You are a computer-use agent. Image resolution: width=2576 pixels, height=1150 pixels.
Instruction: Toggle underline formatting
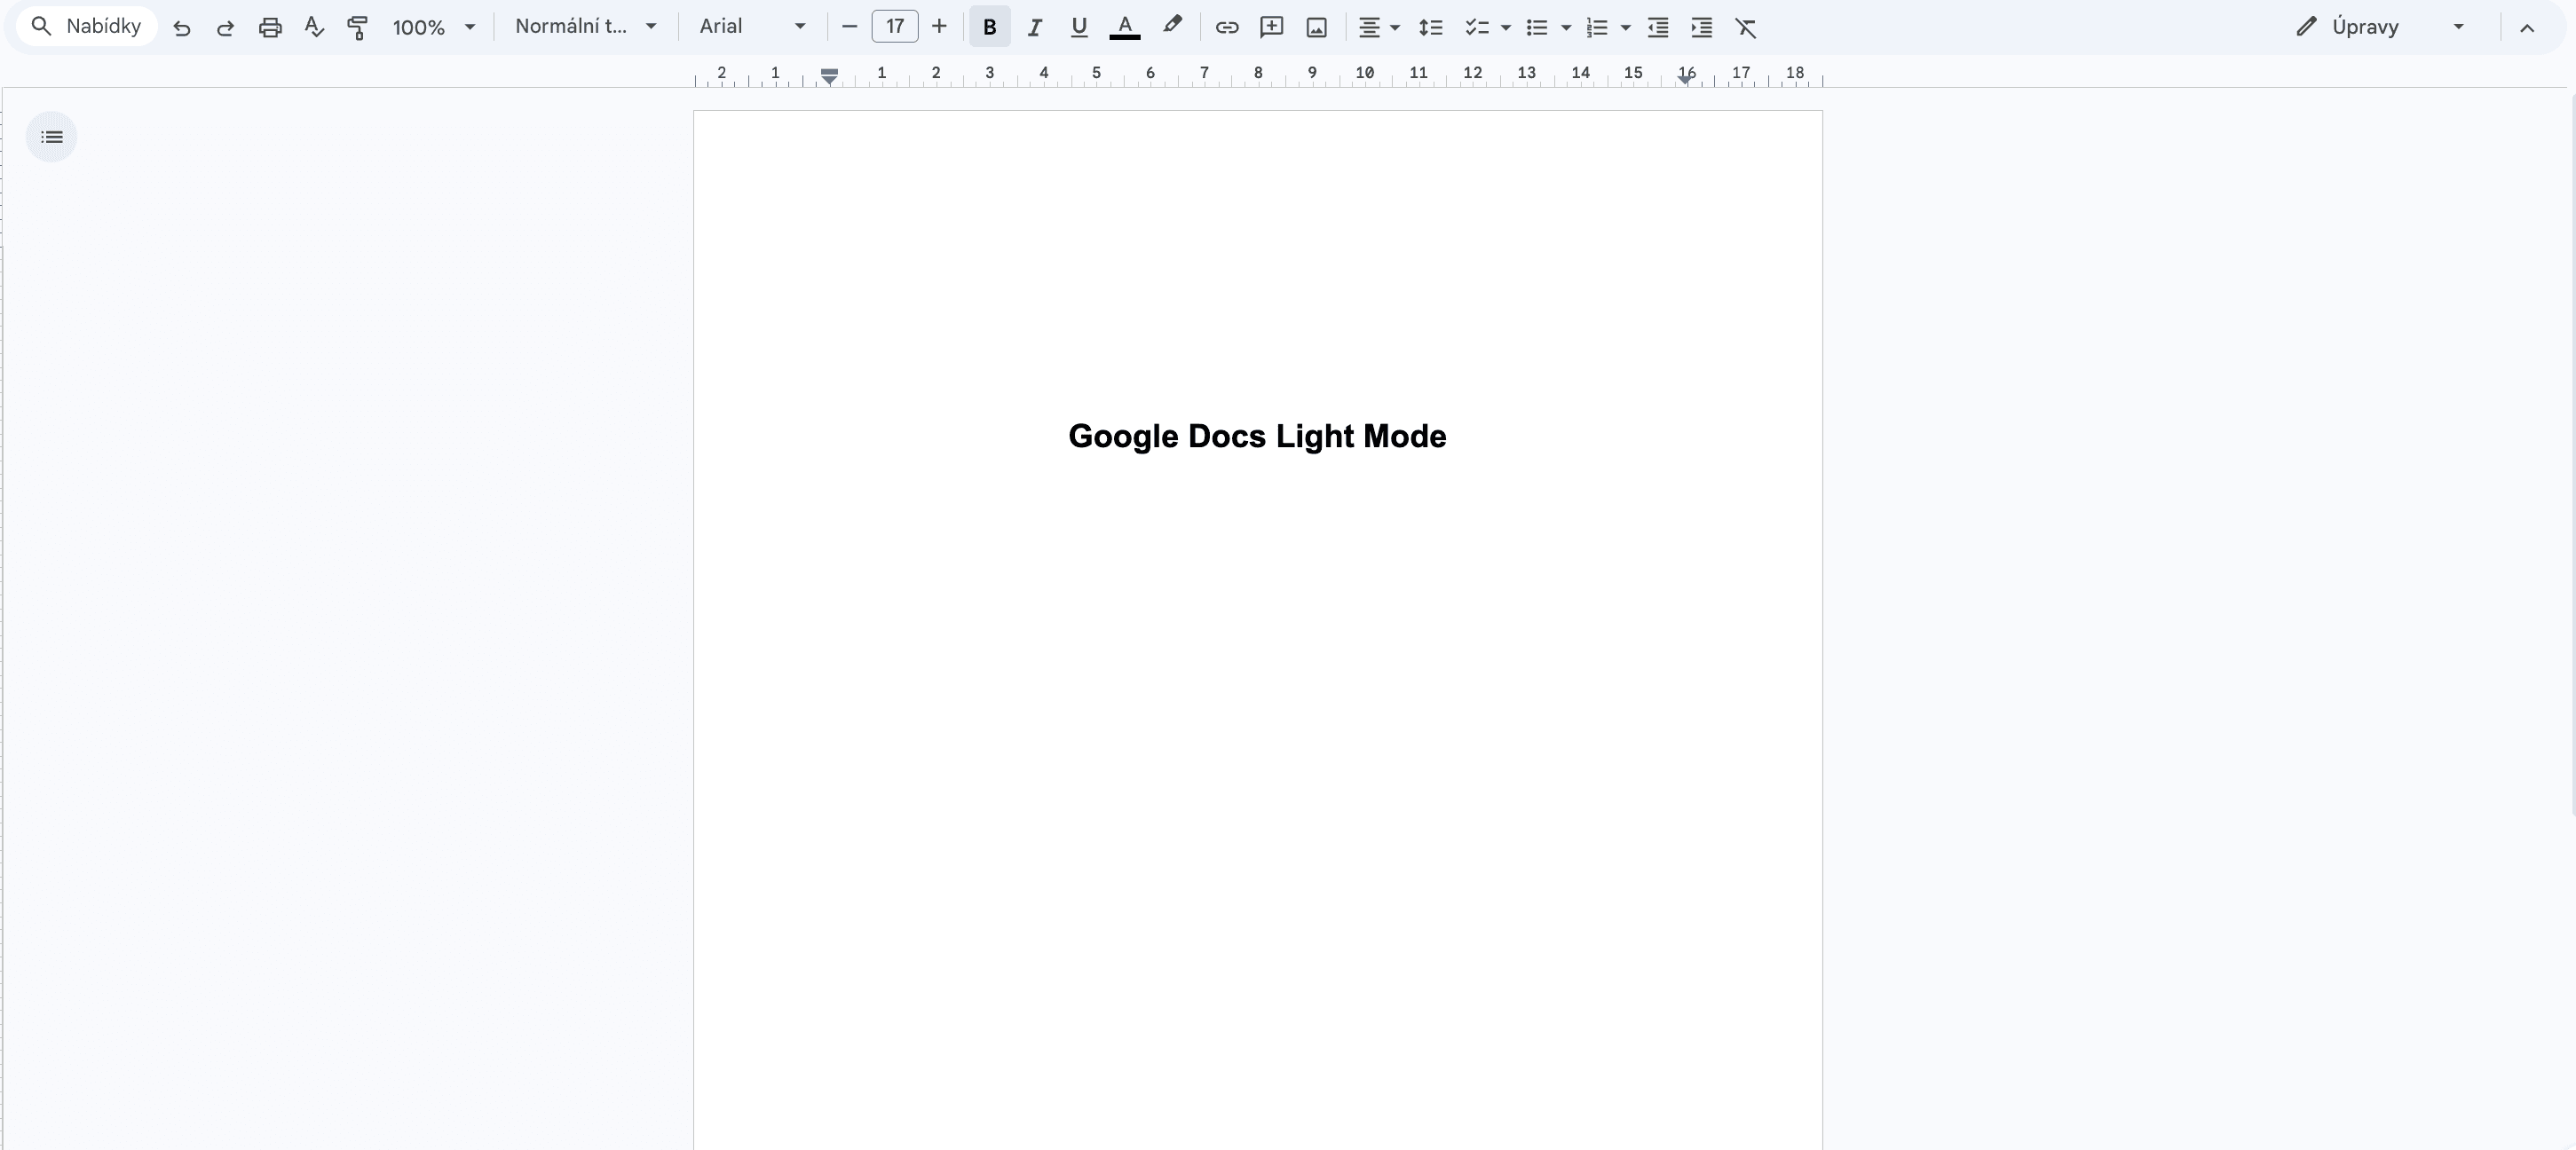point(1079,27)
